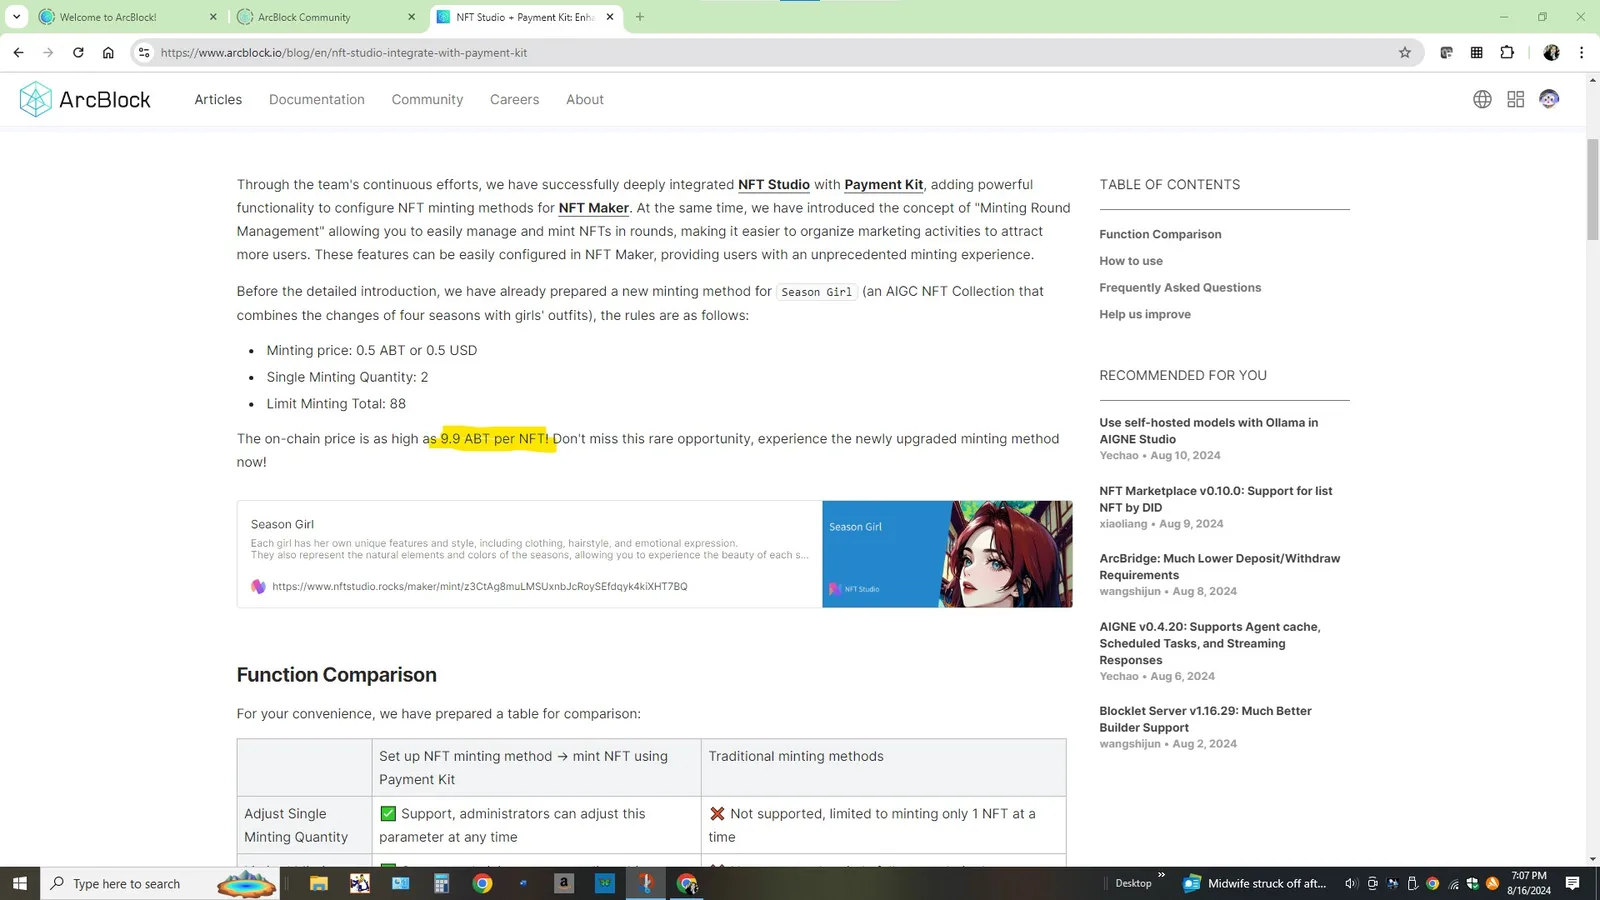The image size is (1600, 900).
Task: Click the media extension icon beside bookmark star
Action: (1446, 53)
